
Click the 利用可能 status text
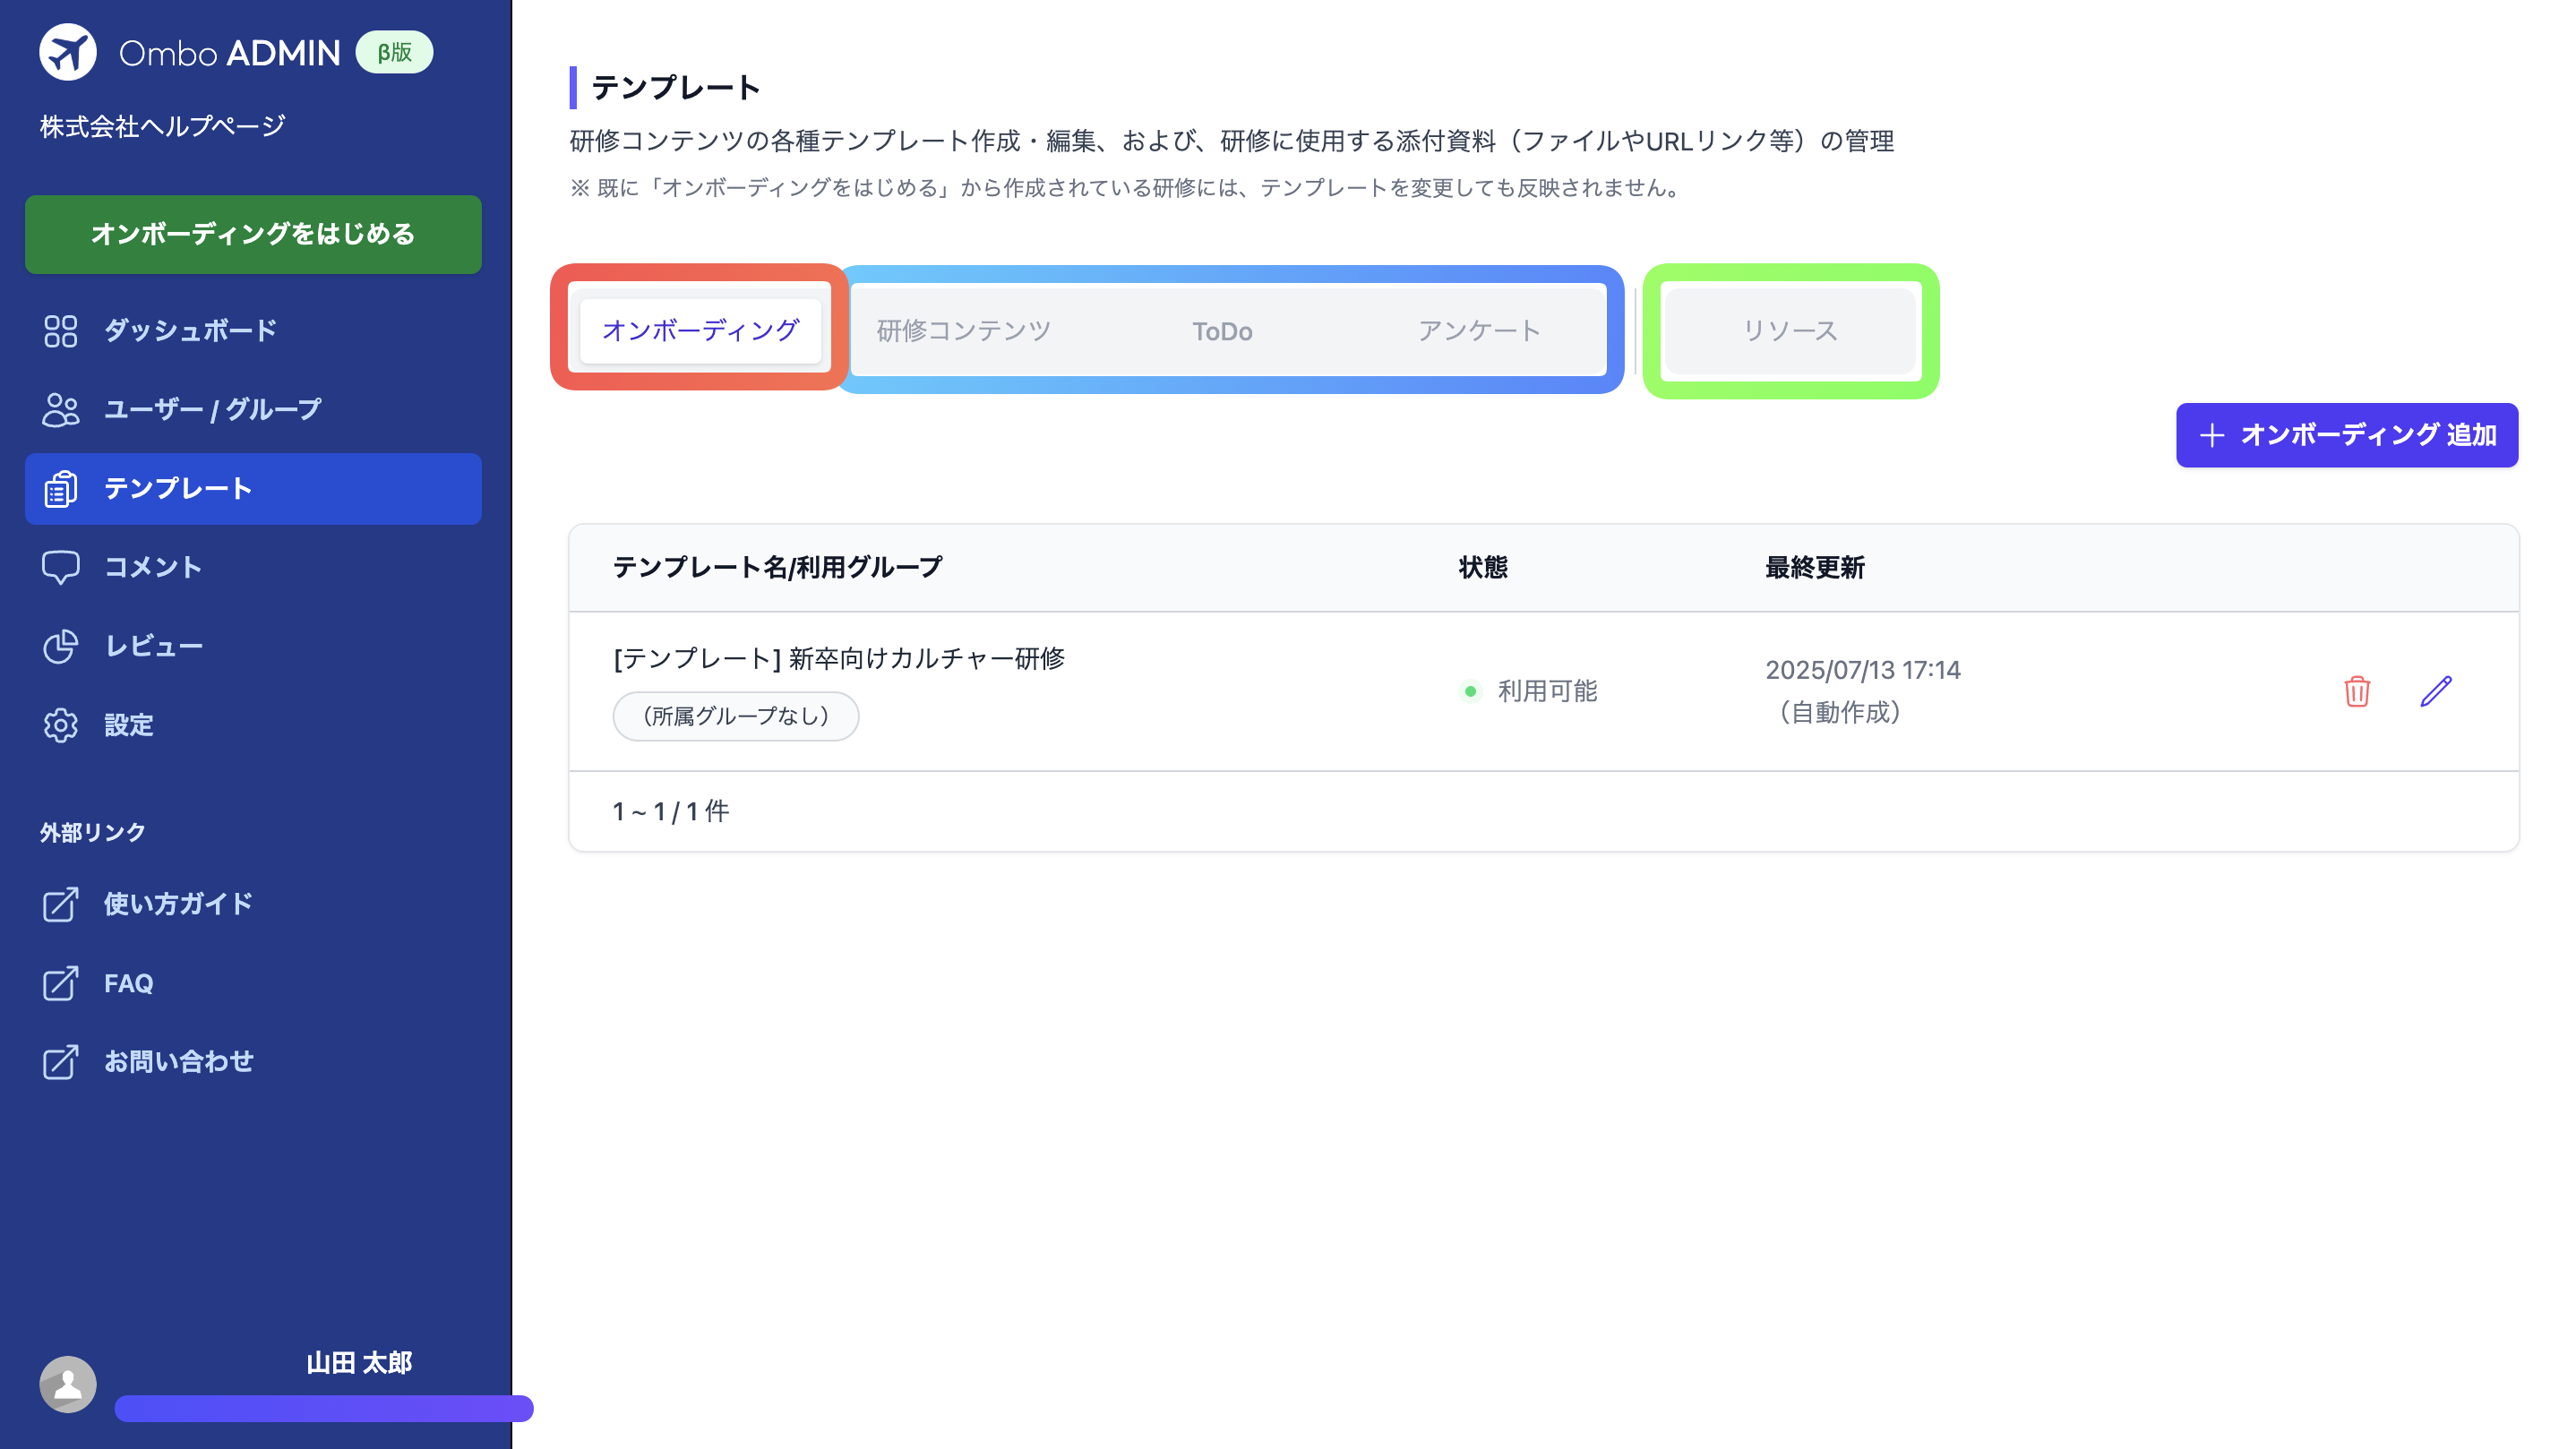pyautogui.click(x=1547, y=691)
